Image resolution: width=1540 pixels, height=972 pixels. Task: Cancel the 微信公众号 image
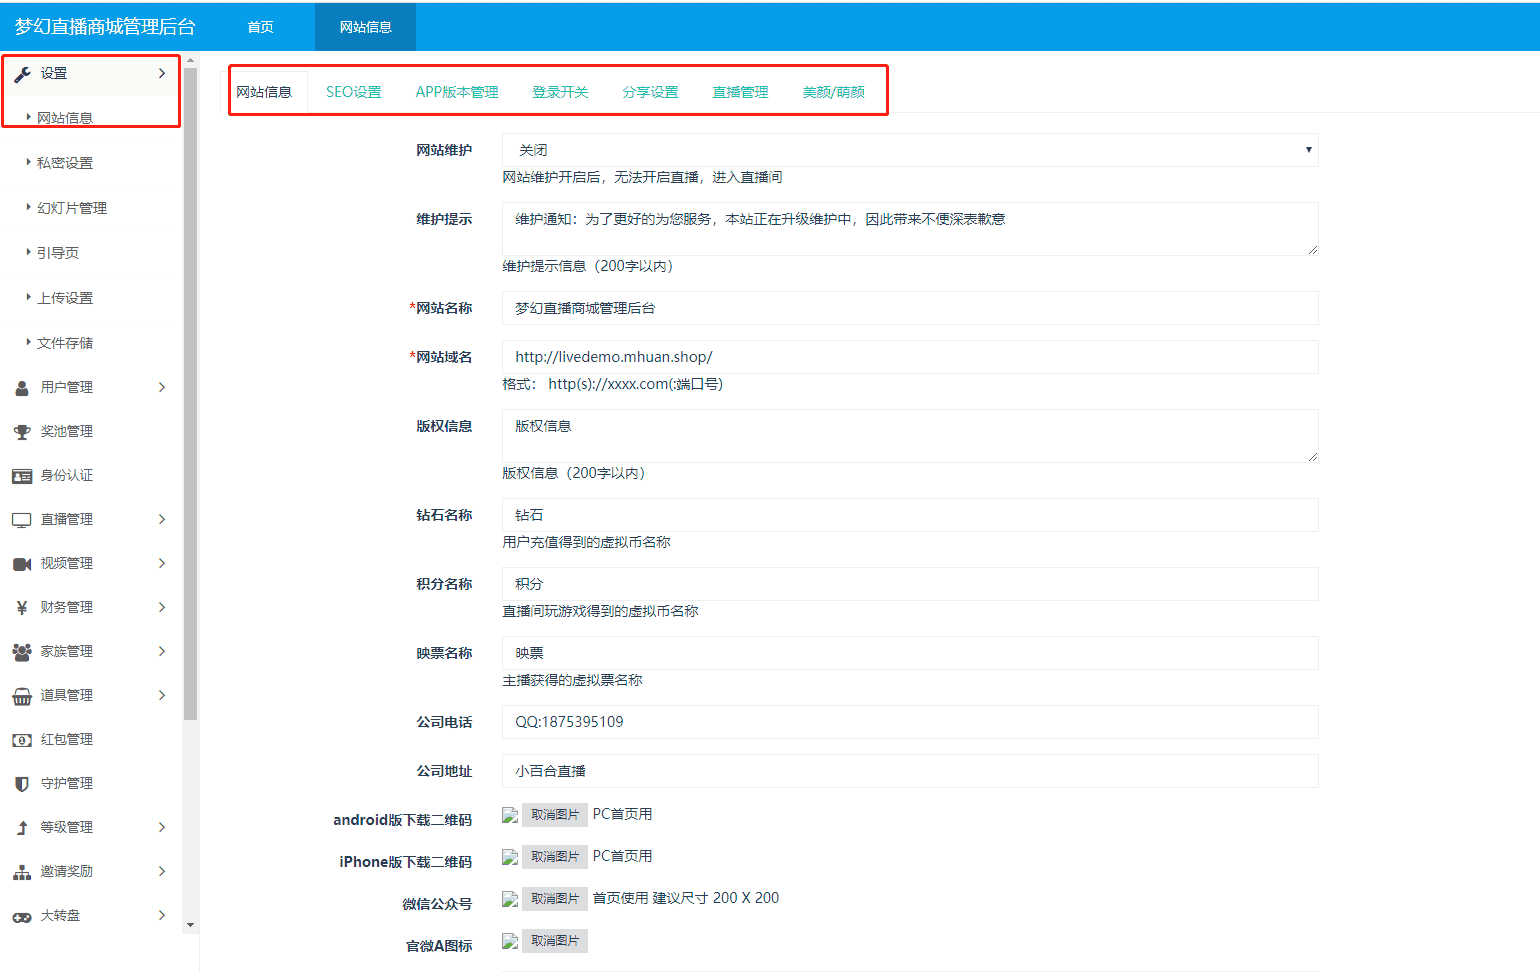click(x=555, y=899)
